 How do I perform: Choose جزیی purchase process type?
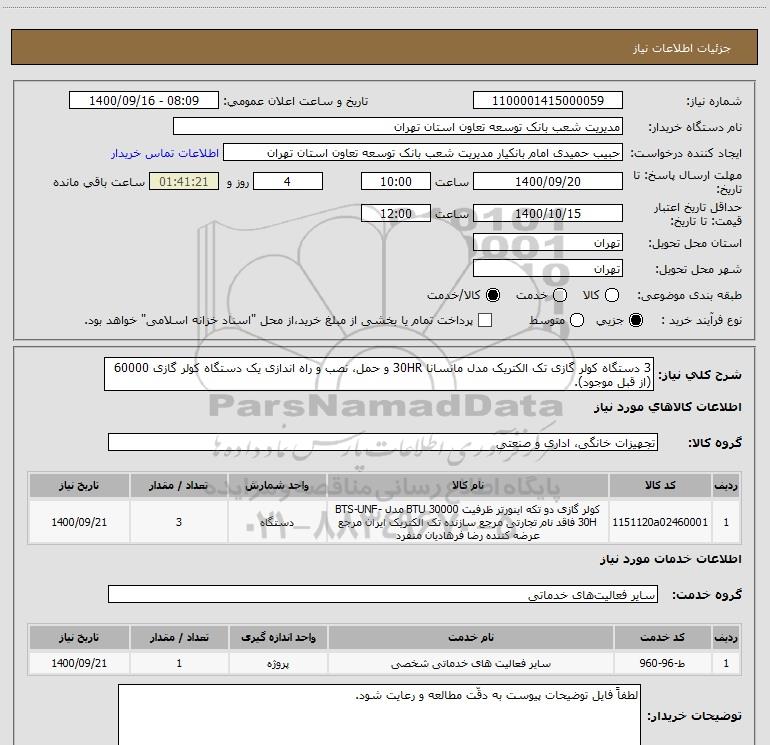pyautogui.click(x=636, y=320)
